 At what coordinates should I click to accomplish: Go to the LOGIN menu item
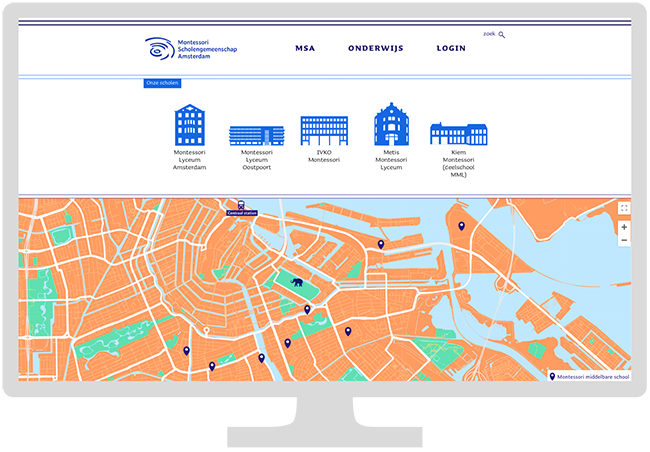click(x=451, y=49)
